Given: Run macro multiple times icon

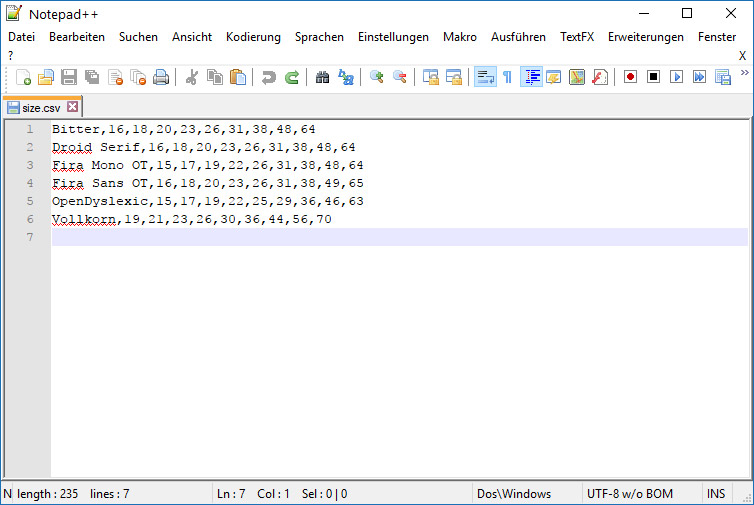Looking at the screenshot, I should pos(700,77).
